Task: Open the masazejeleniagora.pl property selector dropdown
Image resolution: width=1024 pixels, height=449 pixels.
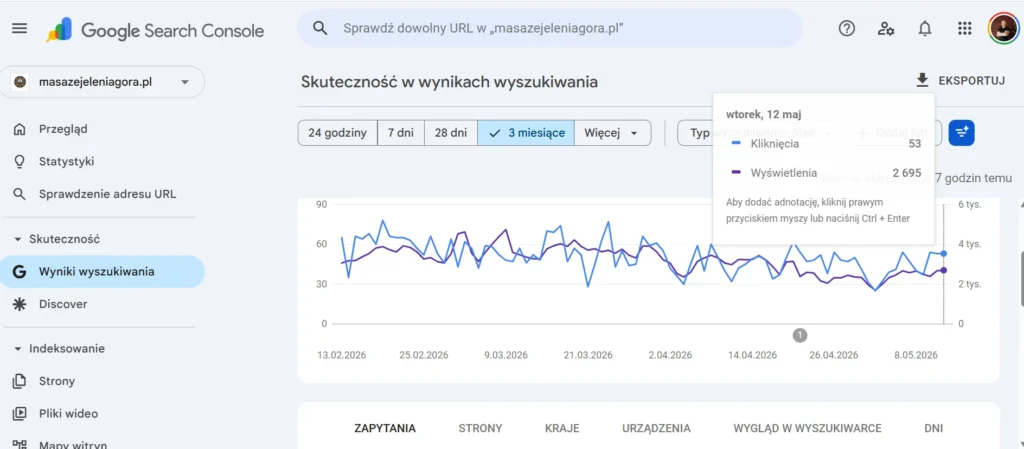Action: pos(102,82)
